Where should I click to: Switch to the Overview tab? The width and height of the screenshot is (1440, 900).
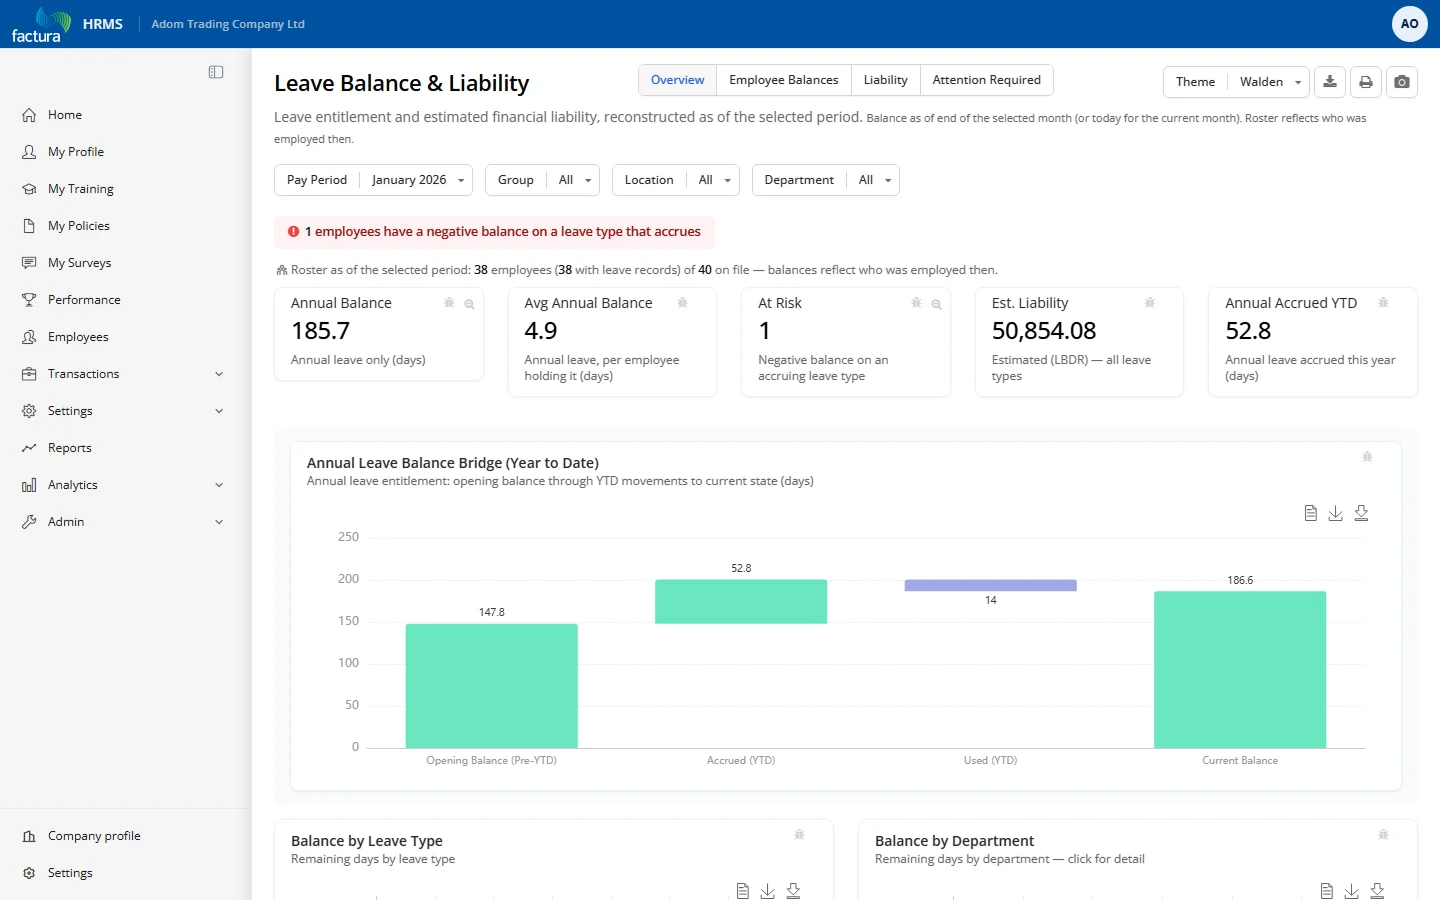tap(677, 80)
